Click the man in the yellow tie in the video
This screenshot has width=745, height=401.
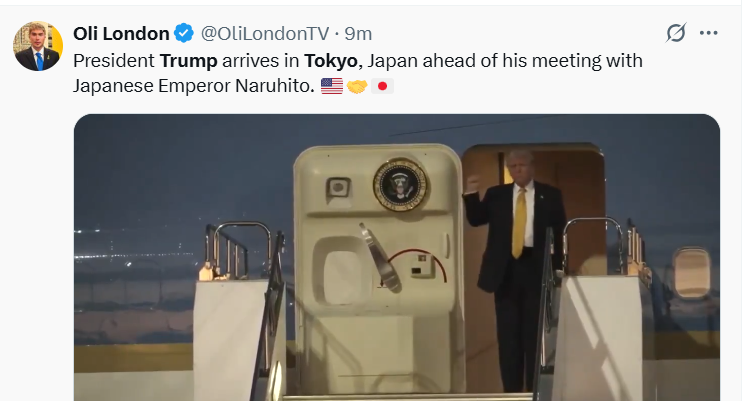[x=515, y=268]
